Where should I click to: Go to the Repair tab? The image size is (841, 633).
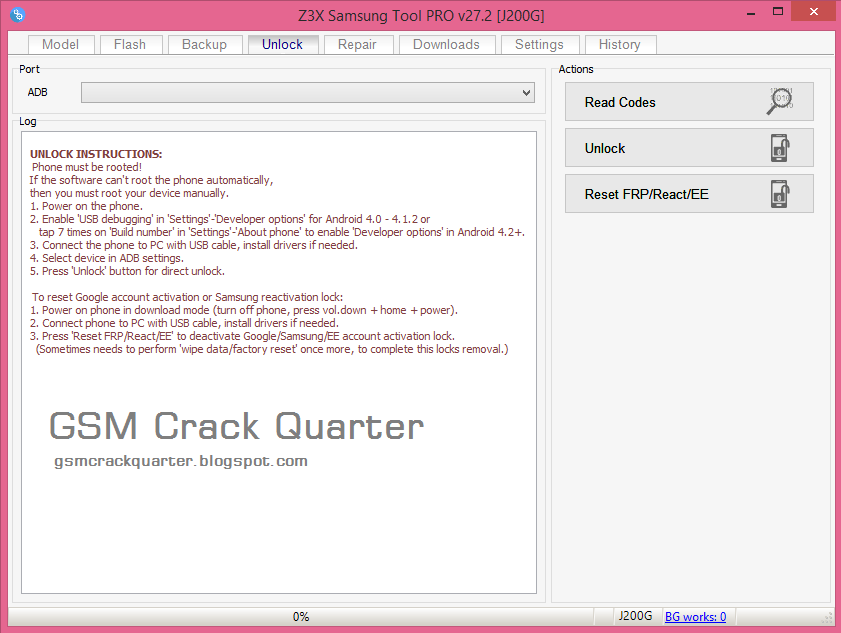[357, 45]
